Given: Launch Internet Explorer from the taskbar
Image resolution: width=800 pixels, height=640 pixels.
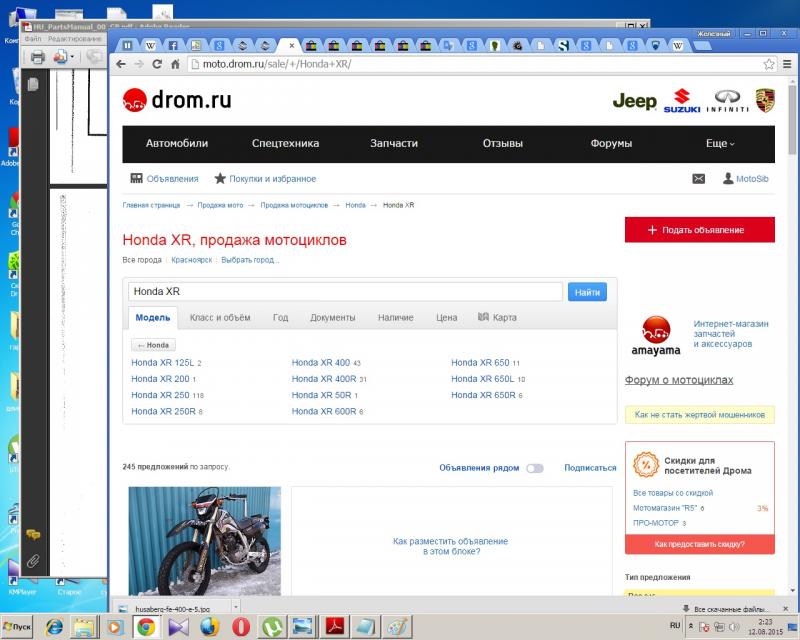Looking at the screenshot, I should (54, 627).
